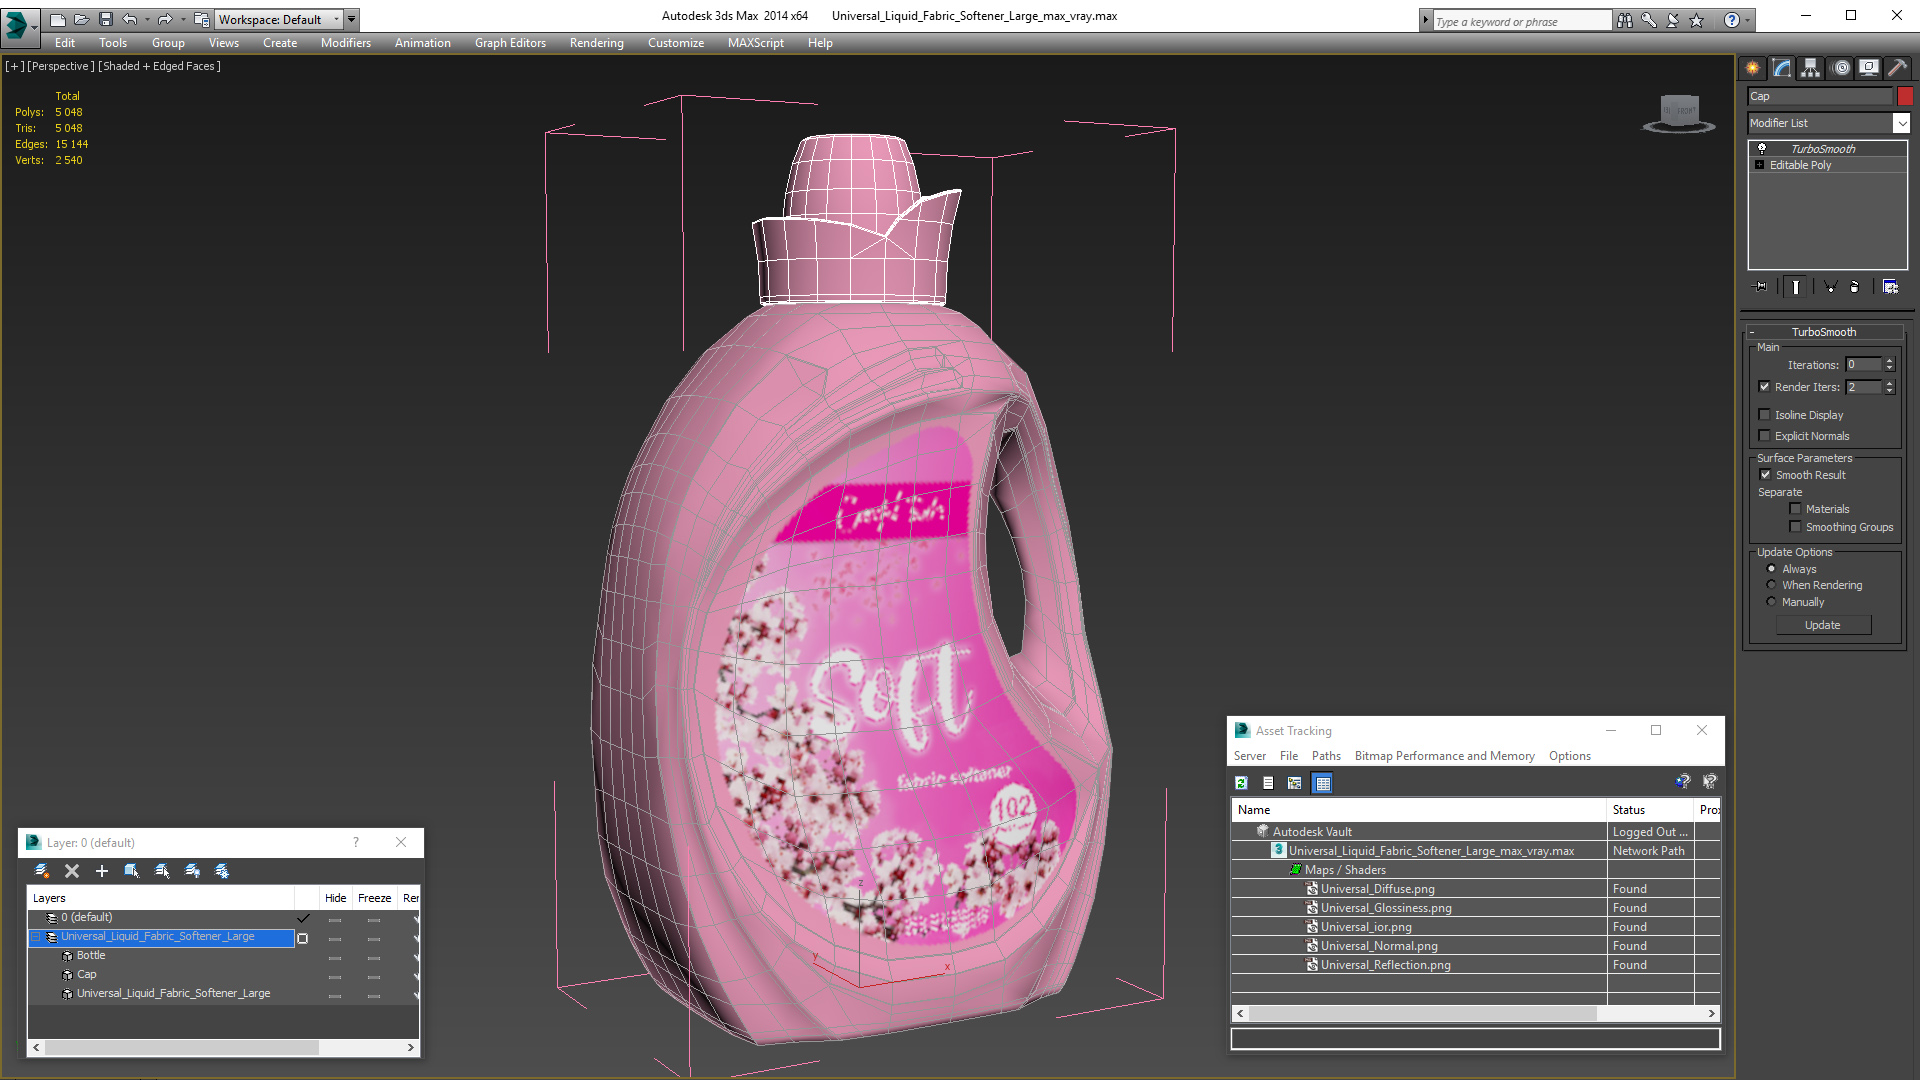The height and width of the screenshot is (1080, 1920).
Task: Click the Status column header in Asset Tracking
Action: tap(1650, 810)
